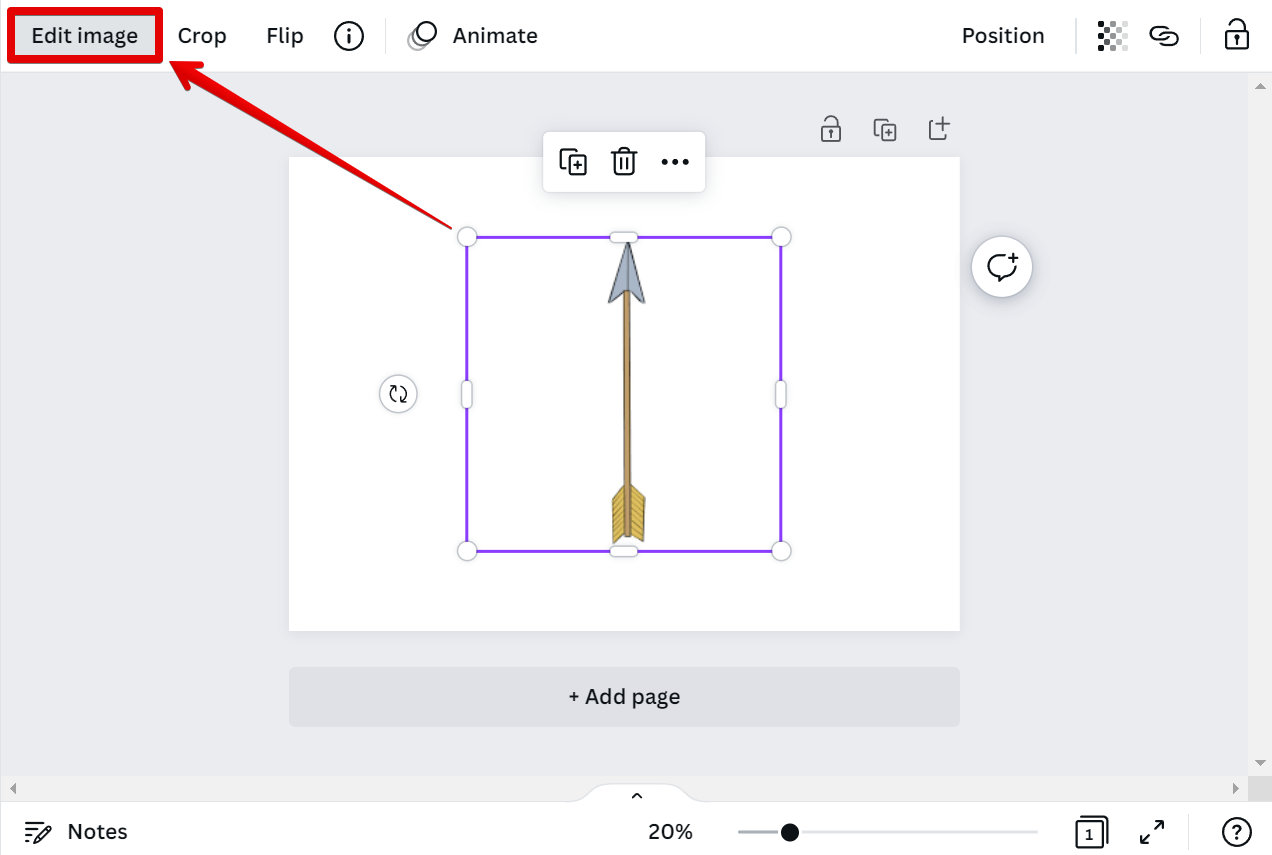This screenshot has height=855, width=1272.
Task: Click the Edit image button
Action: coord(85,36)
